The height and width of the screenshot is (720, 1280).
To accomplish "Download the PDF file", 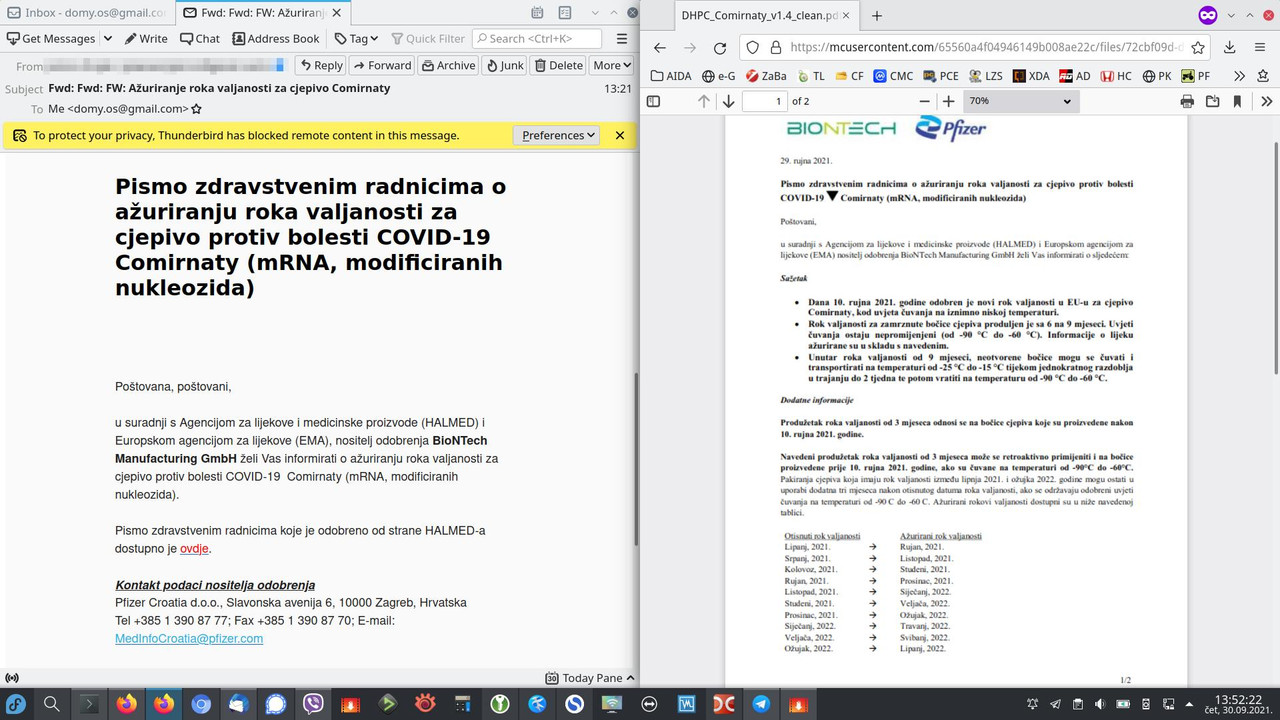I will [1212, 101].
